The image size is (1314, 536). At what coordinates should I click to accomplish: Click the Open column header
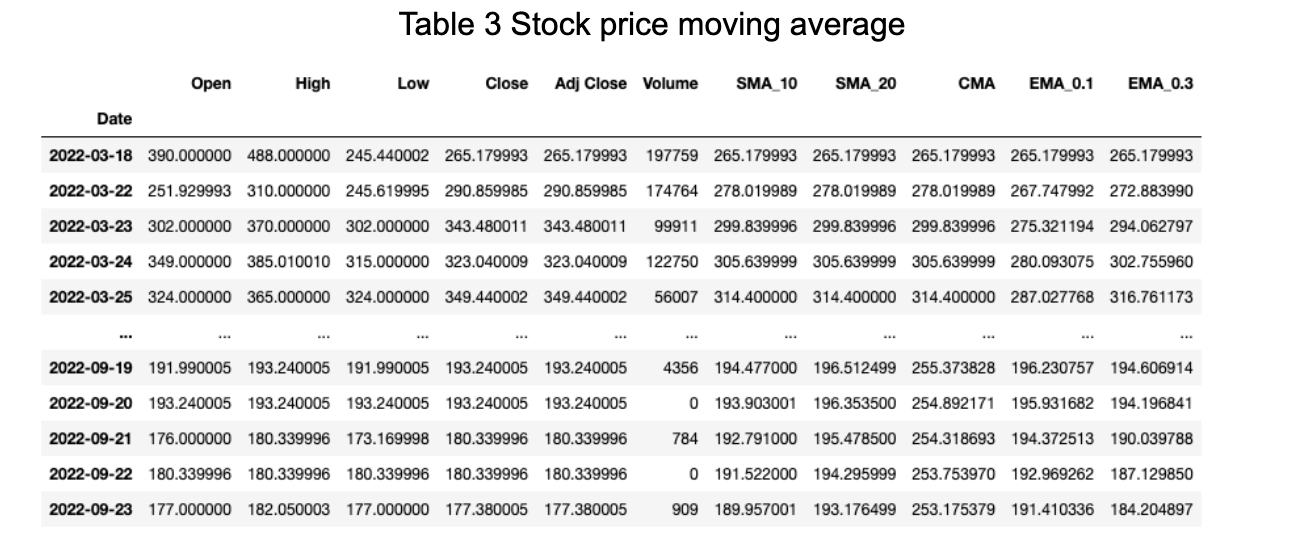pyautogui.click(x=211, y=84)
